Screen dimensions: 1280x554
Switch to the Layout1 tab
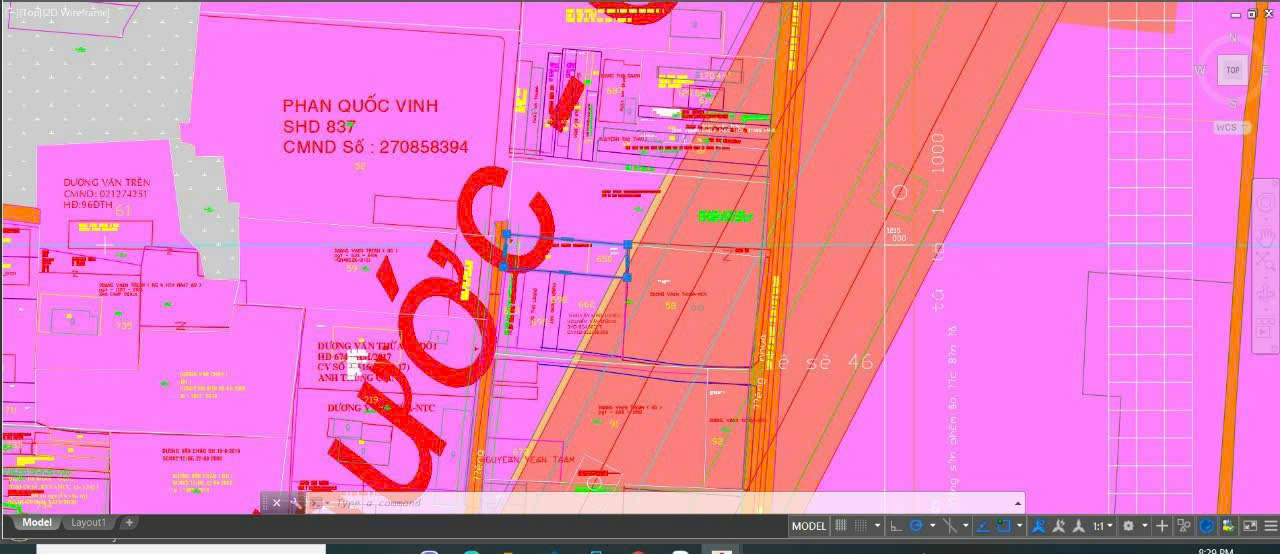coord(88,522)
